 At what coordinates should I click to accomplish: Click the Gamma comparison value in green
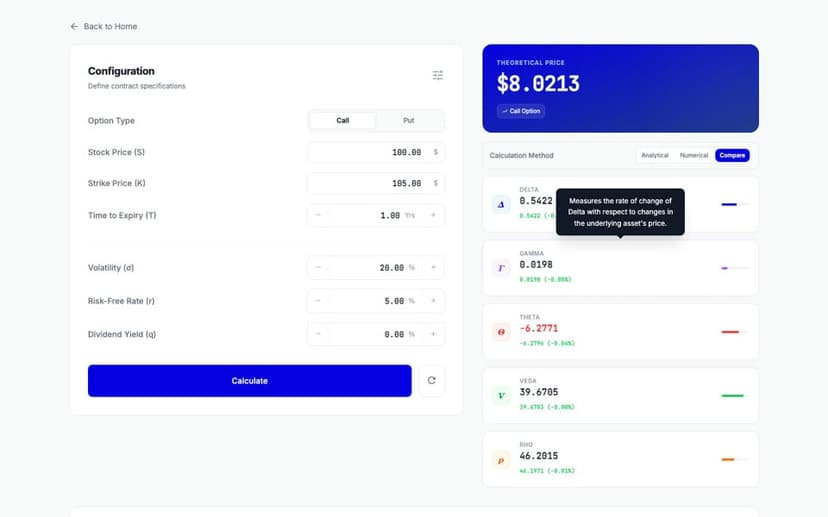545,279
